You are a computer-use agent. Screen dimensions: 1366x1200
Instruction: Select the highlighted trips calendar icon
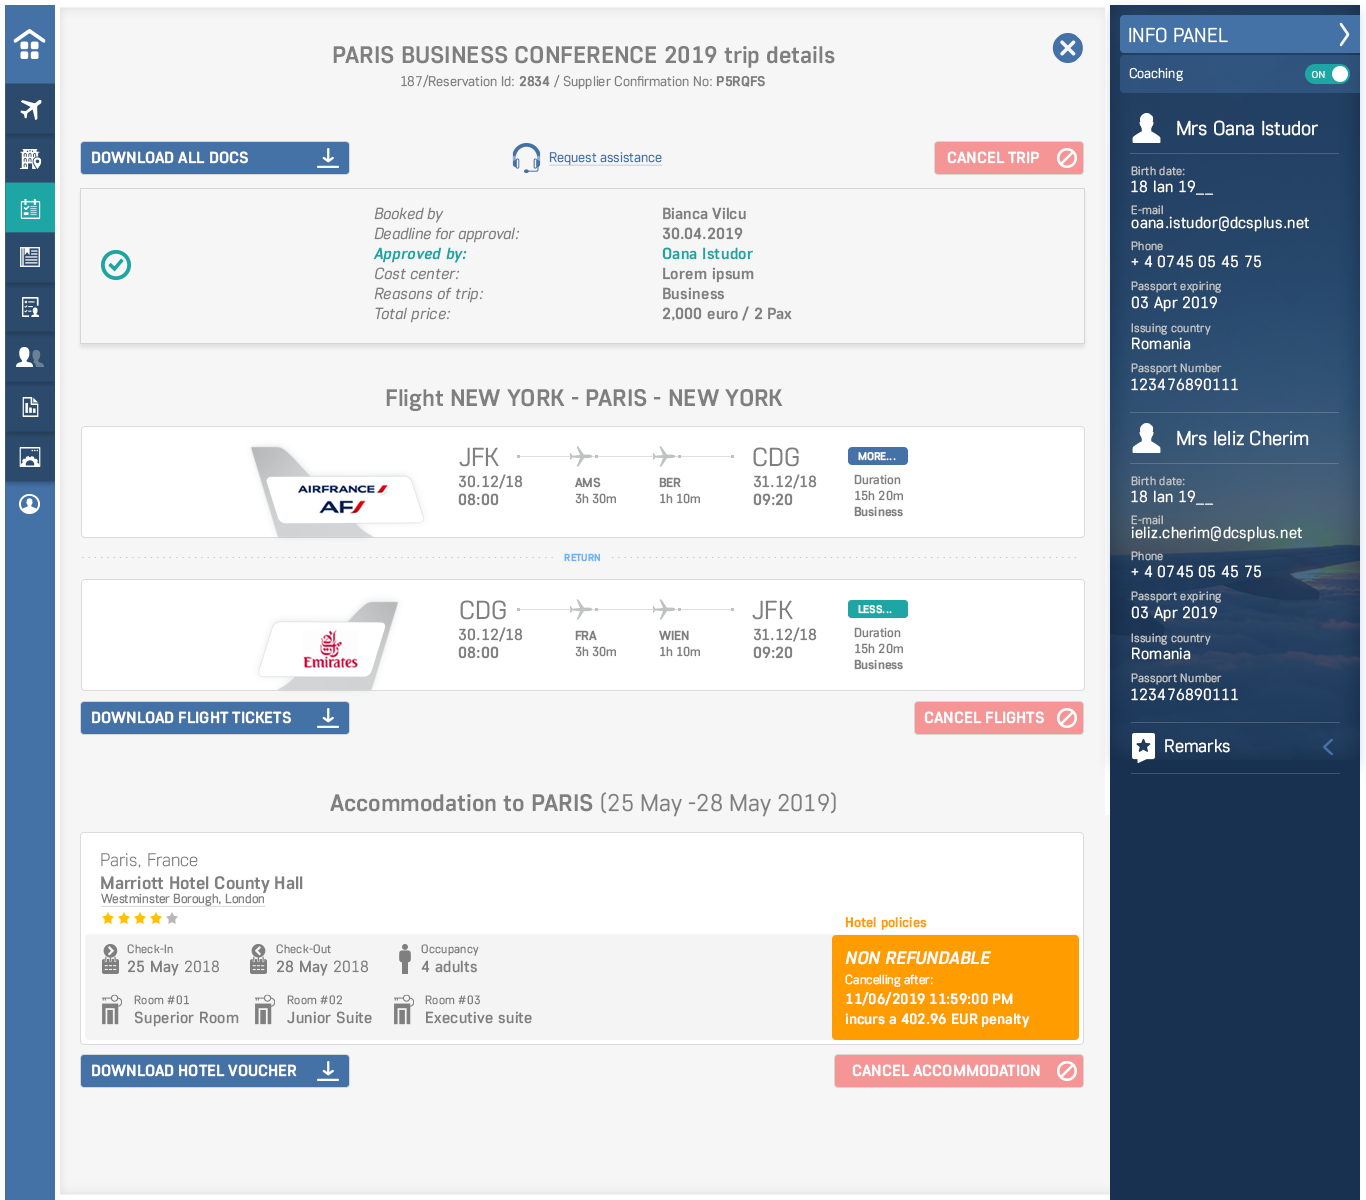click(30, 208)
